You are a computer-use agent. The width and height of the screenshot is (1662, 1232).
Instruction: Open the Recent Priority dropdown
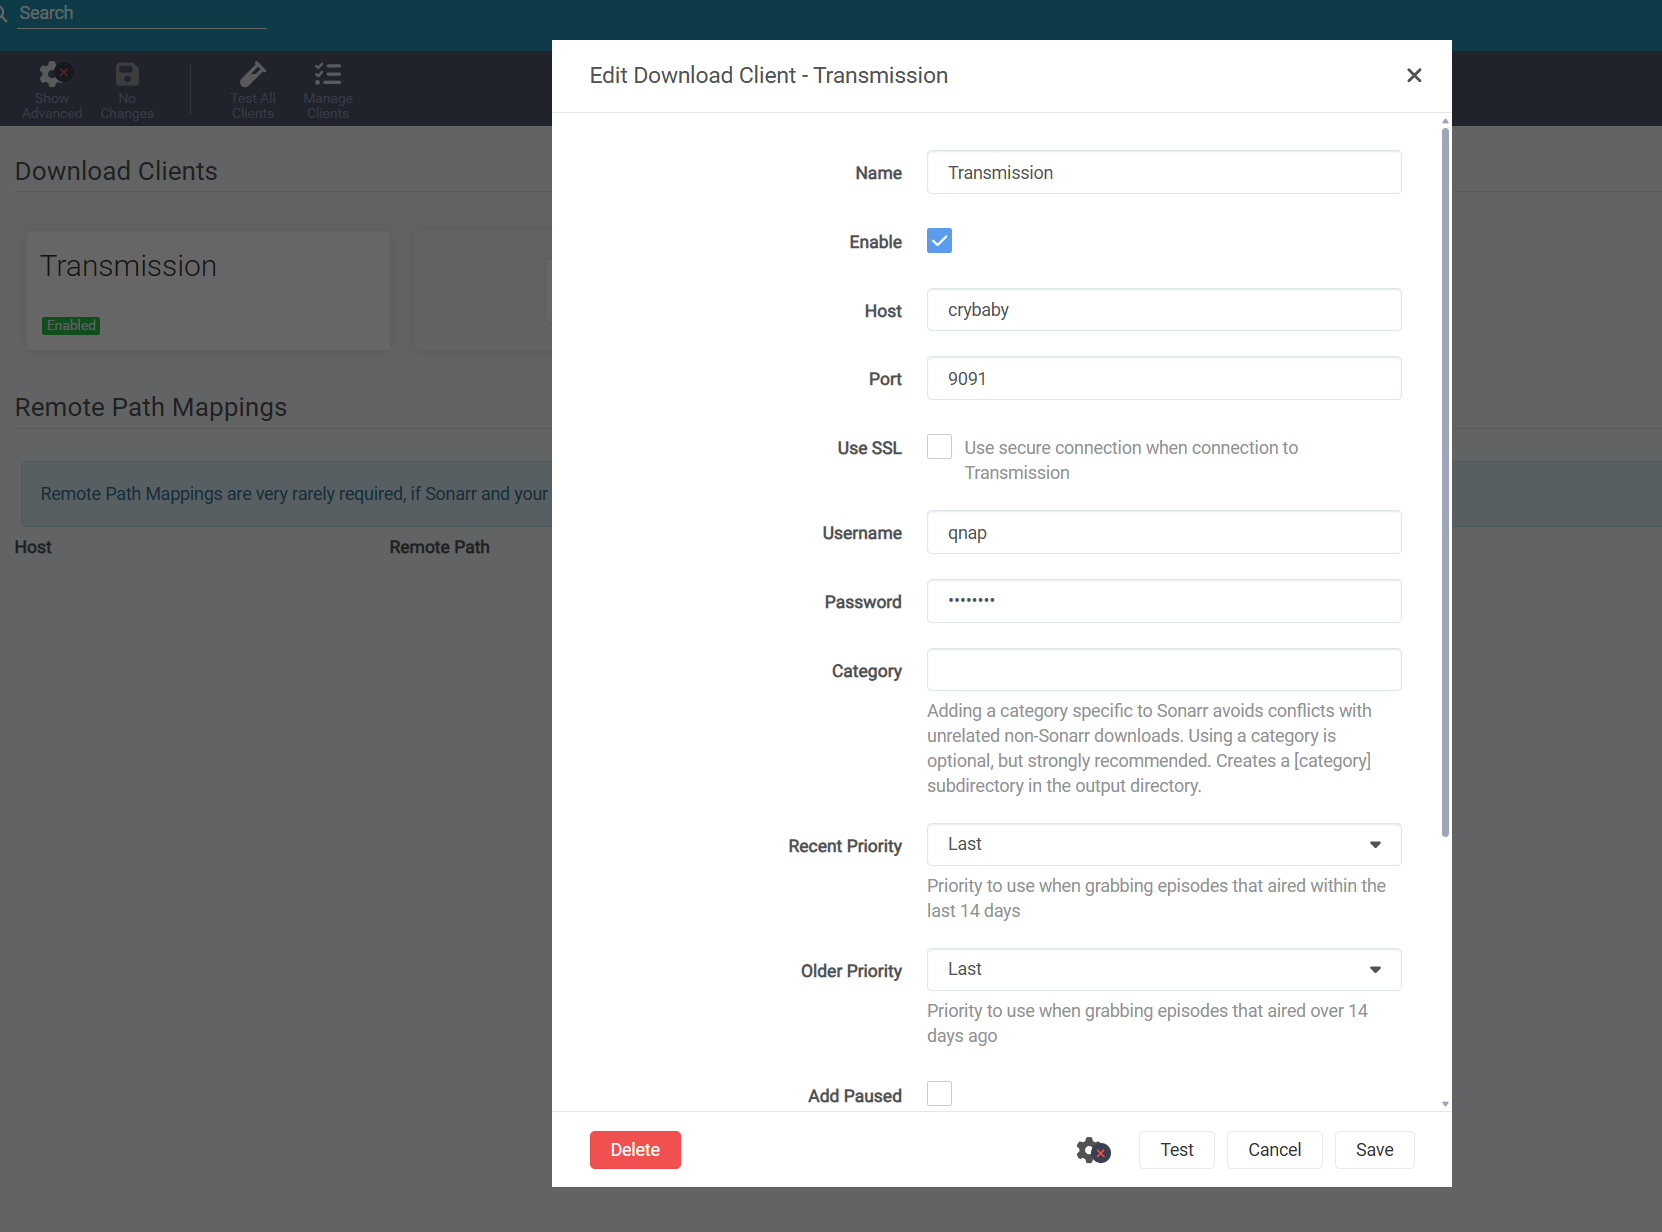click(1164, 845)
